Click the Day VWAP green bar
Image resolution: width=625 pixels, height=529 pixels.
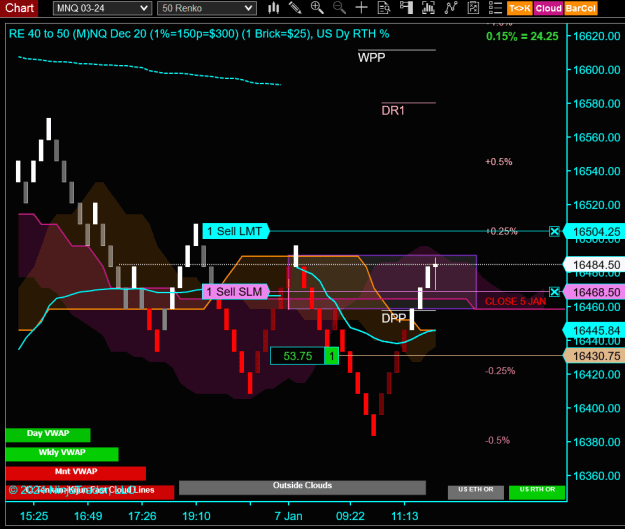click(x=48, y=435)
